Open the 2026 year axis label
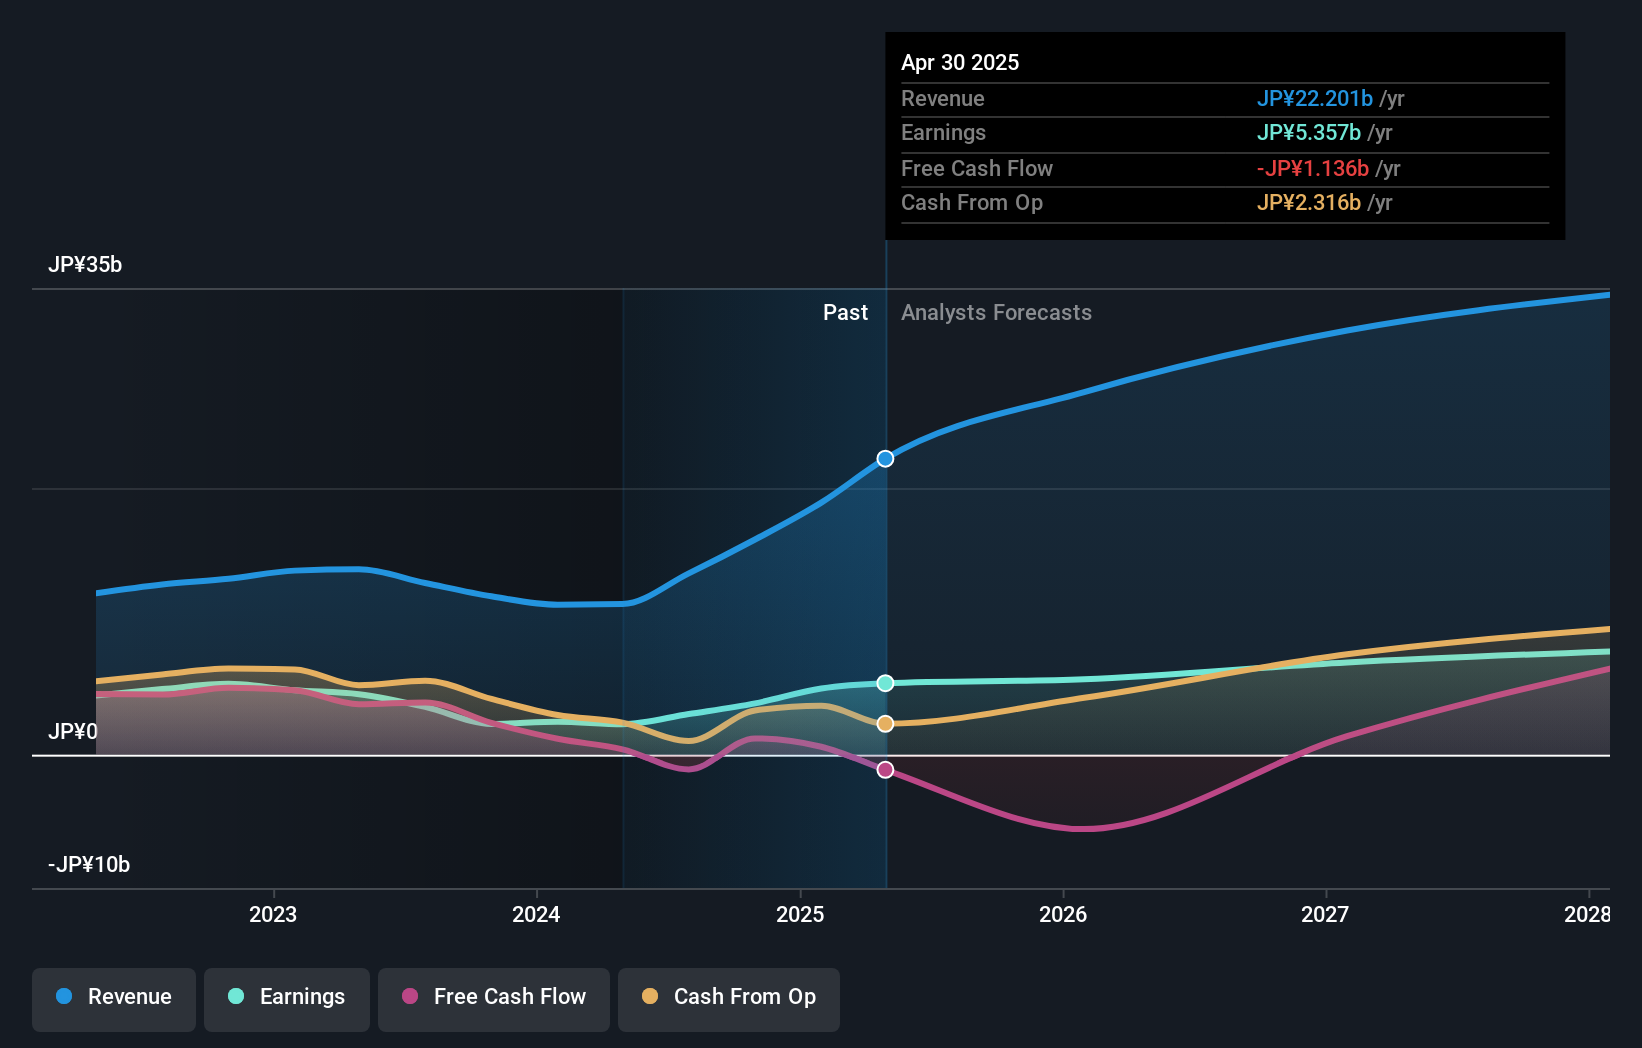The height and width of the screenshot is (1048, 1642). tap(1064, 913)
